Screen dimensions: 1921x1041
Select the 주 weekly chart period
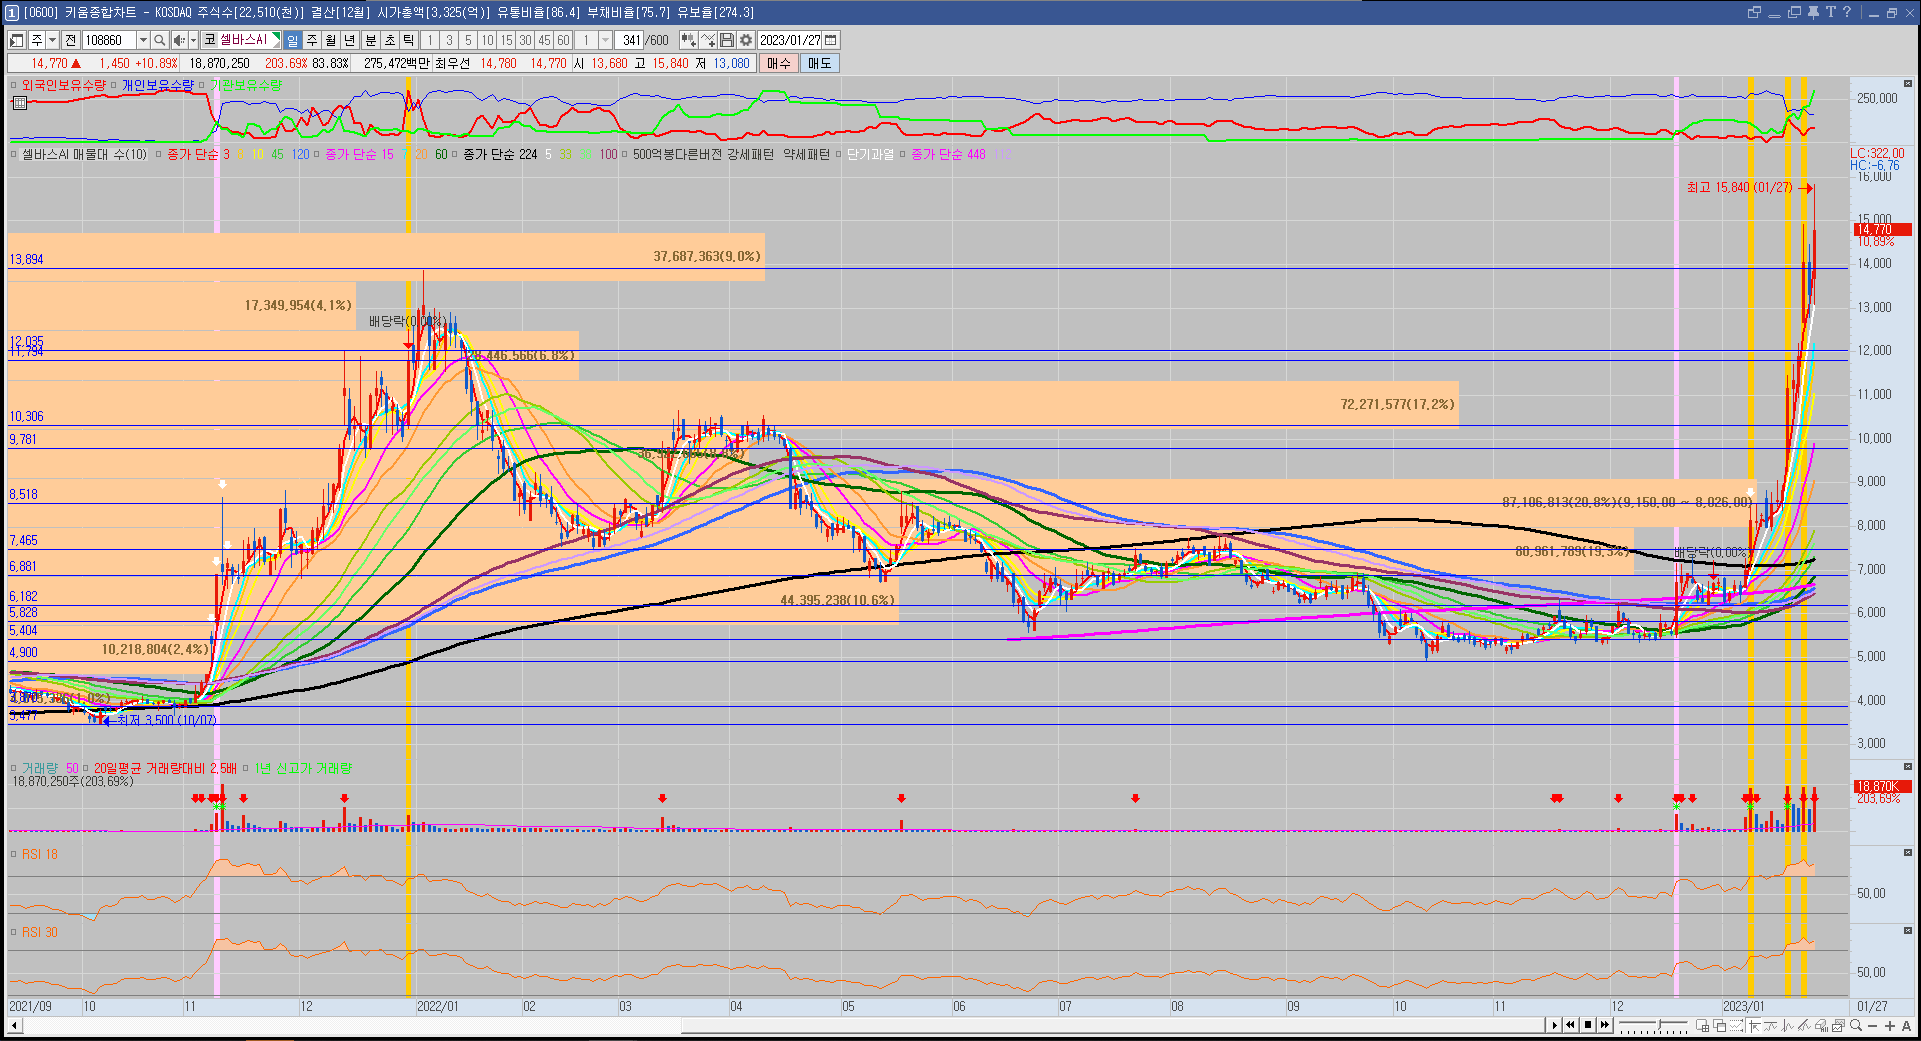(x=311, y=40)
